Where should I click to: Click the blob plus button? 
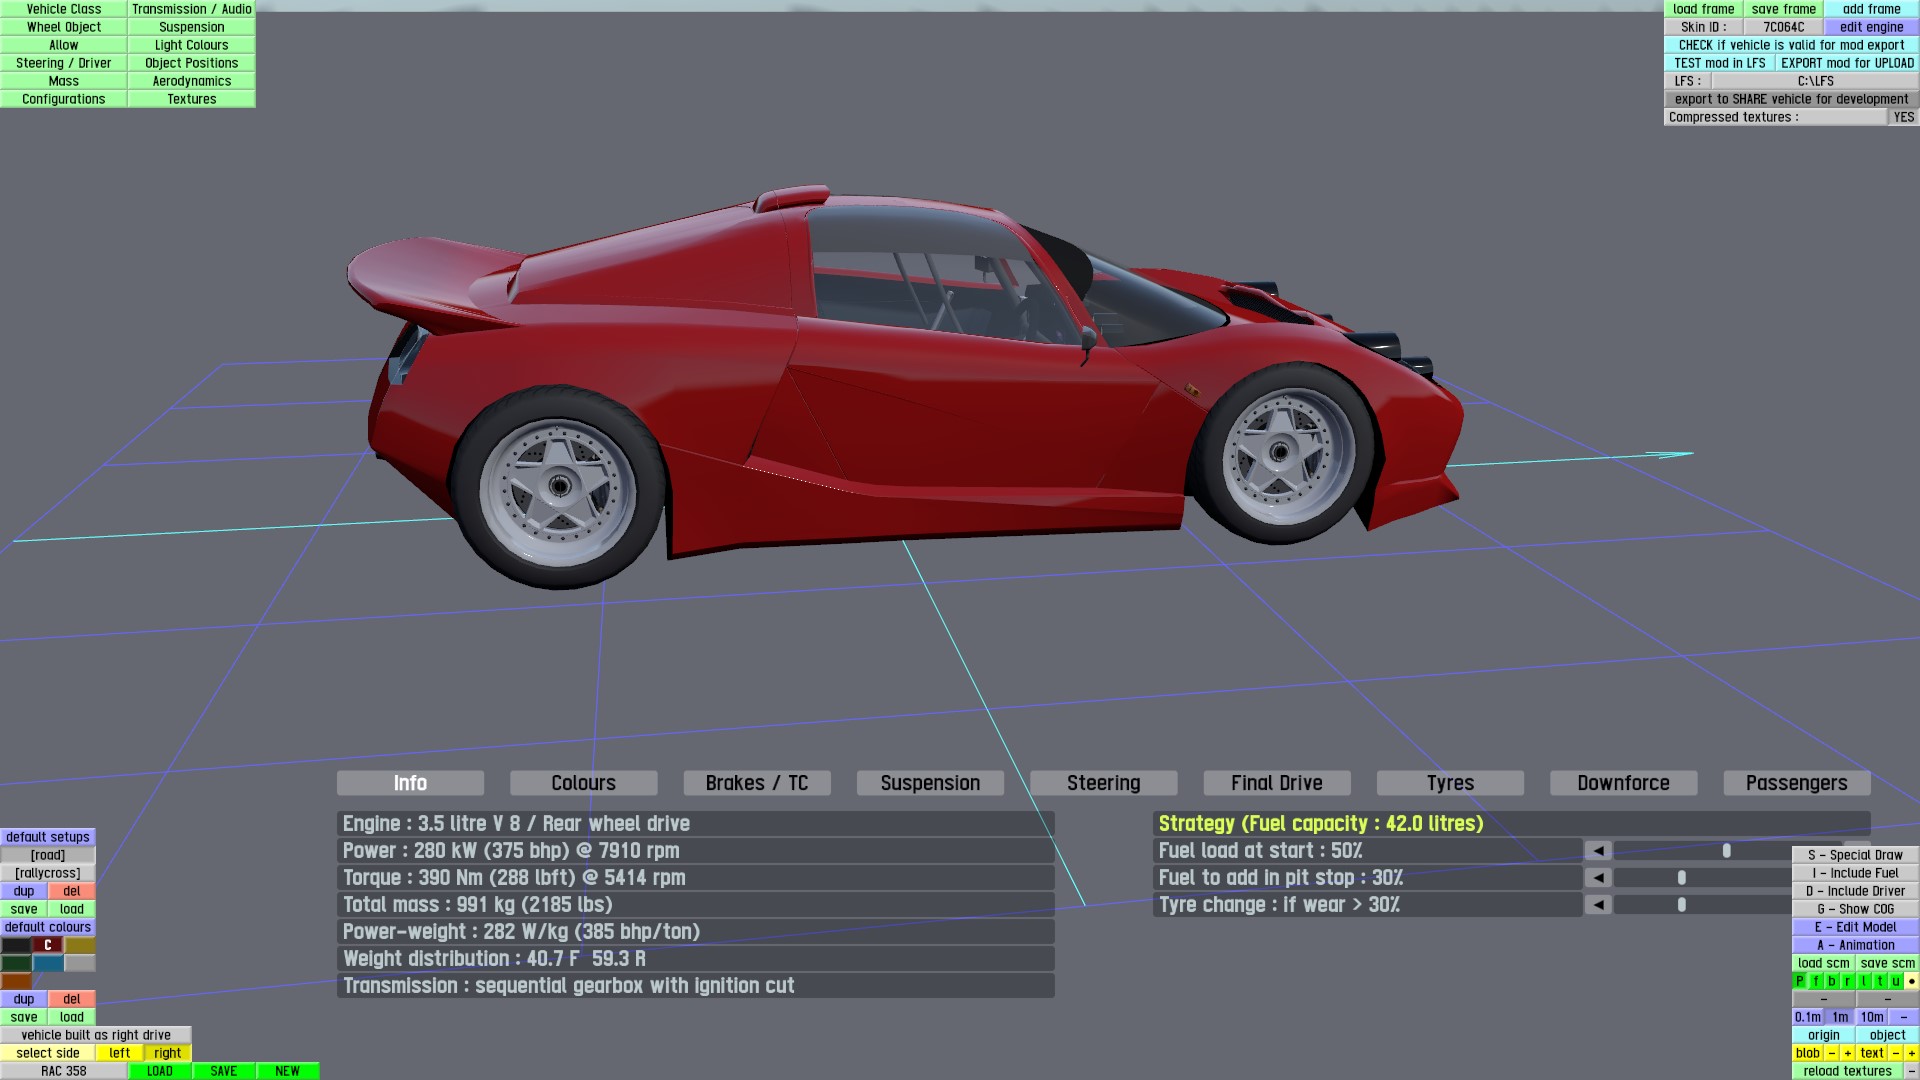click(1848, 1053)
